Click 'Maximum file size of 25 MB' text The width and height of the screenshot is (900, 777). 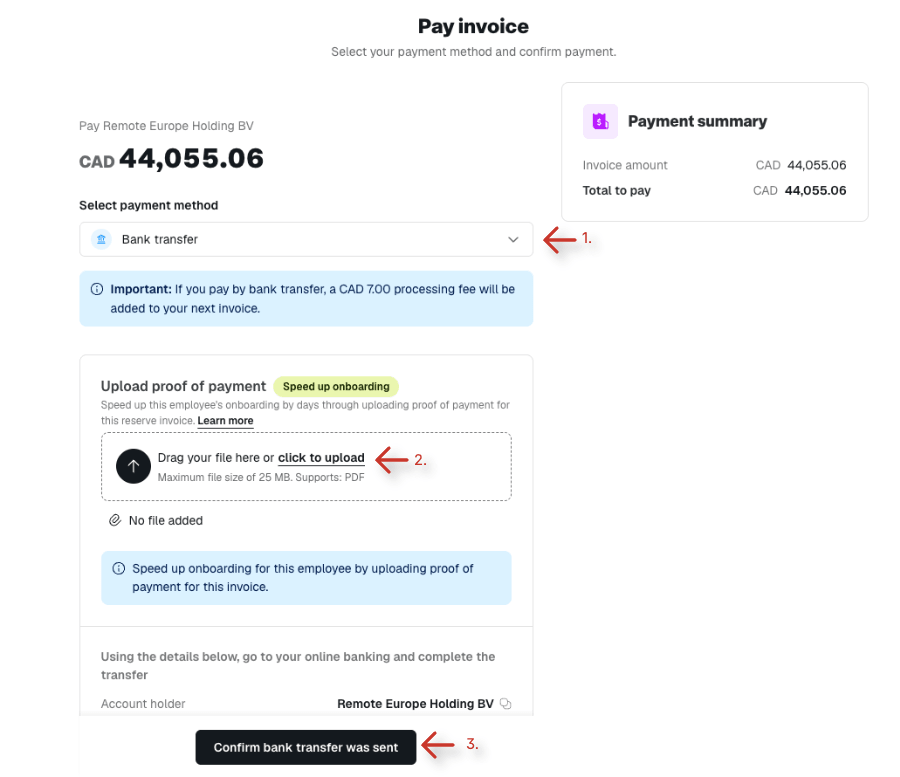(224, 477)
